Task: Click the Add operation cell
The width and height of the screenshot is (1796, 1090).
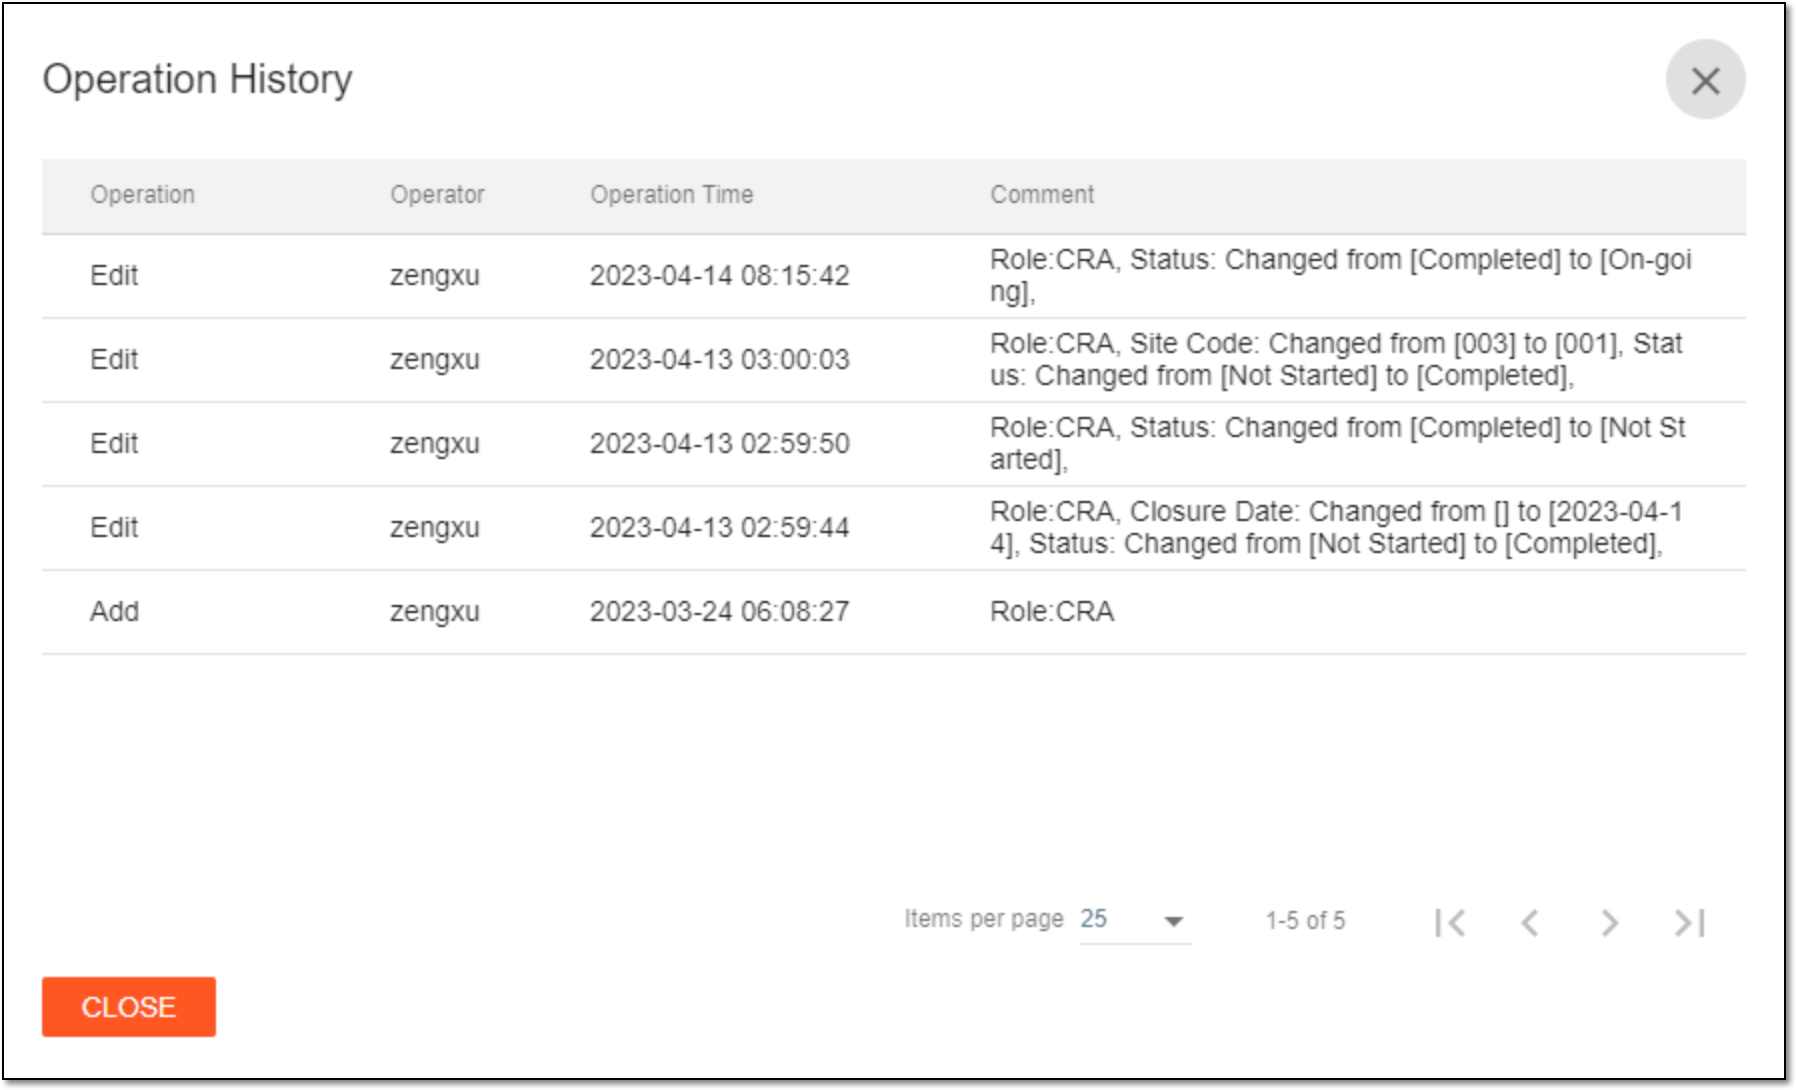Action: pos(114,611)
